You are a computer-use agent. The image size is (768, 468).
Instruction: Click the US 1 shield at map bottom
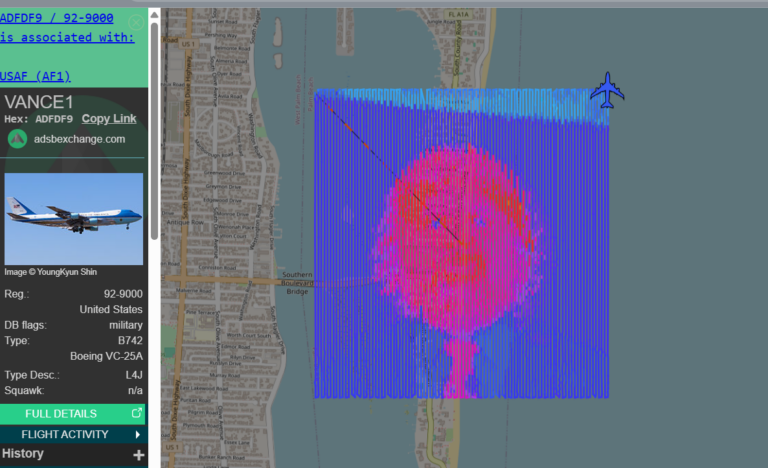pos(172,447)
